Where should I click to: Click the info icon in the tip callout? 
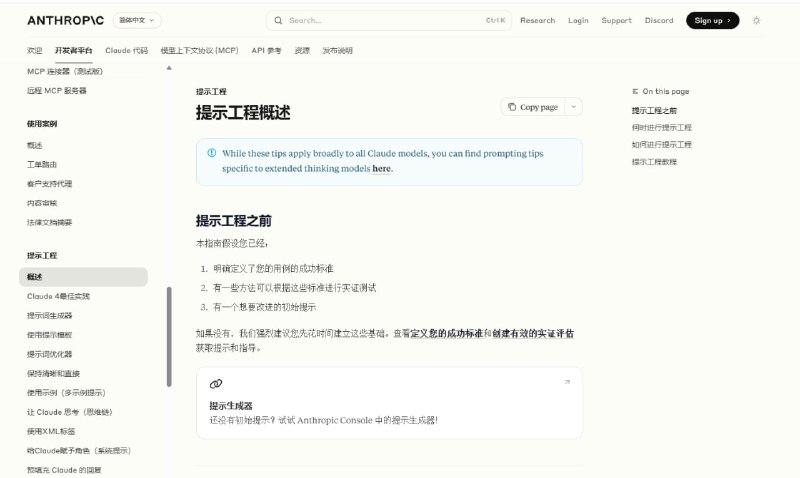coord(211,153)
